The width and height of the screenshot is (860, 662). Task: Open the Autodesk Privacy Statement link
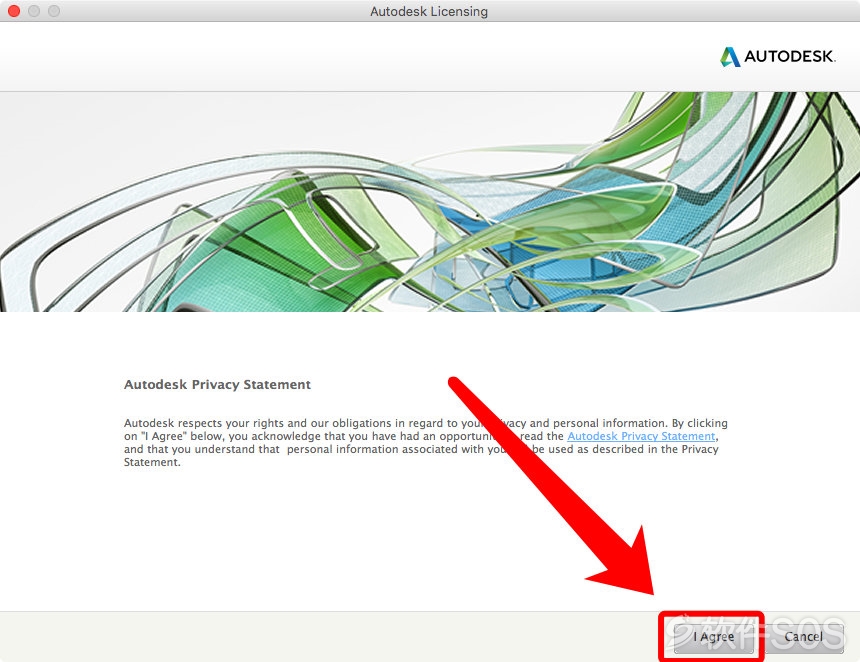click(641, 436)
